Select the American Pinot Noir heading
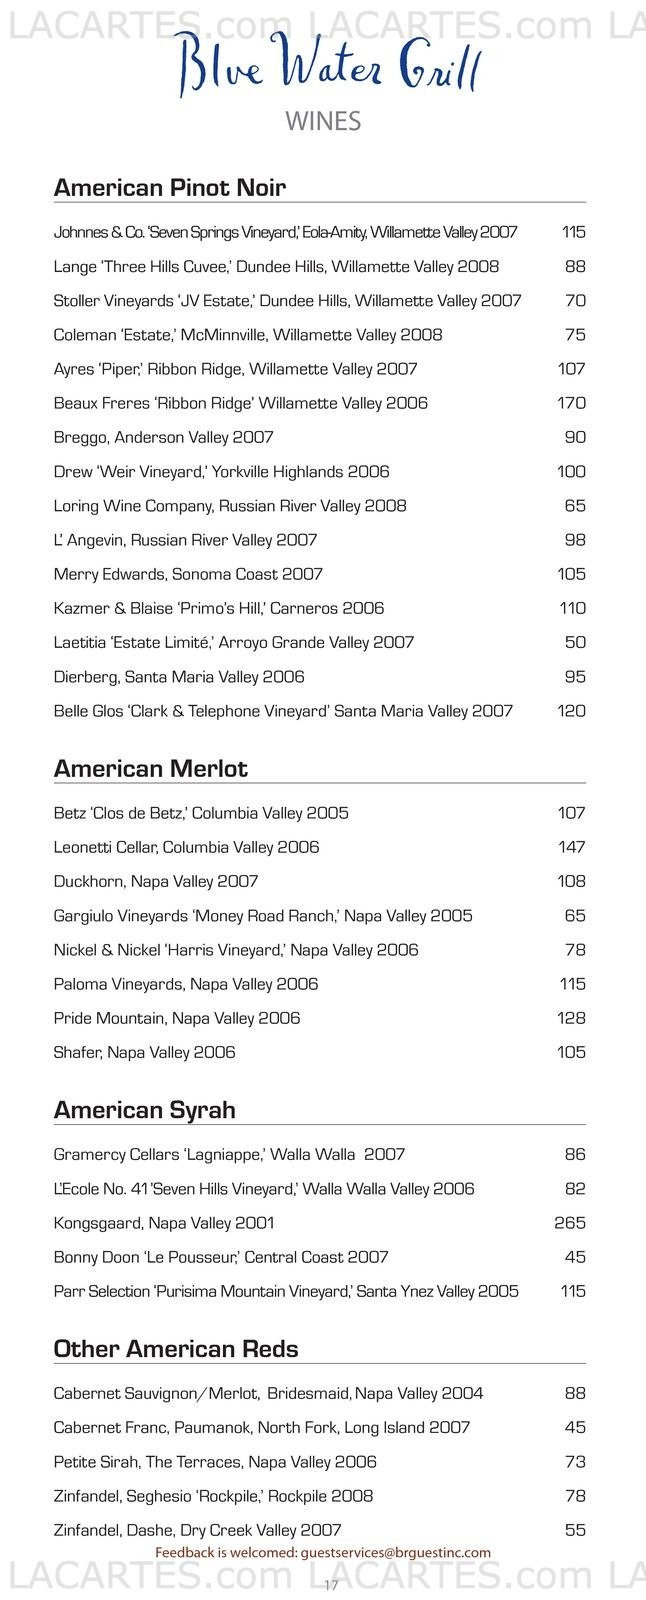 click(170, 188)
